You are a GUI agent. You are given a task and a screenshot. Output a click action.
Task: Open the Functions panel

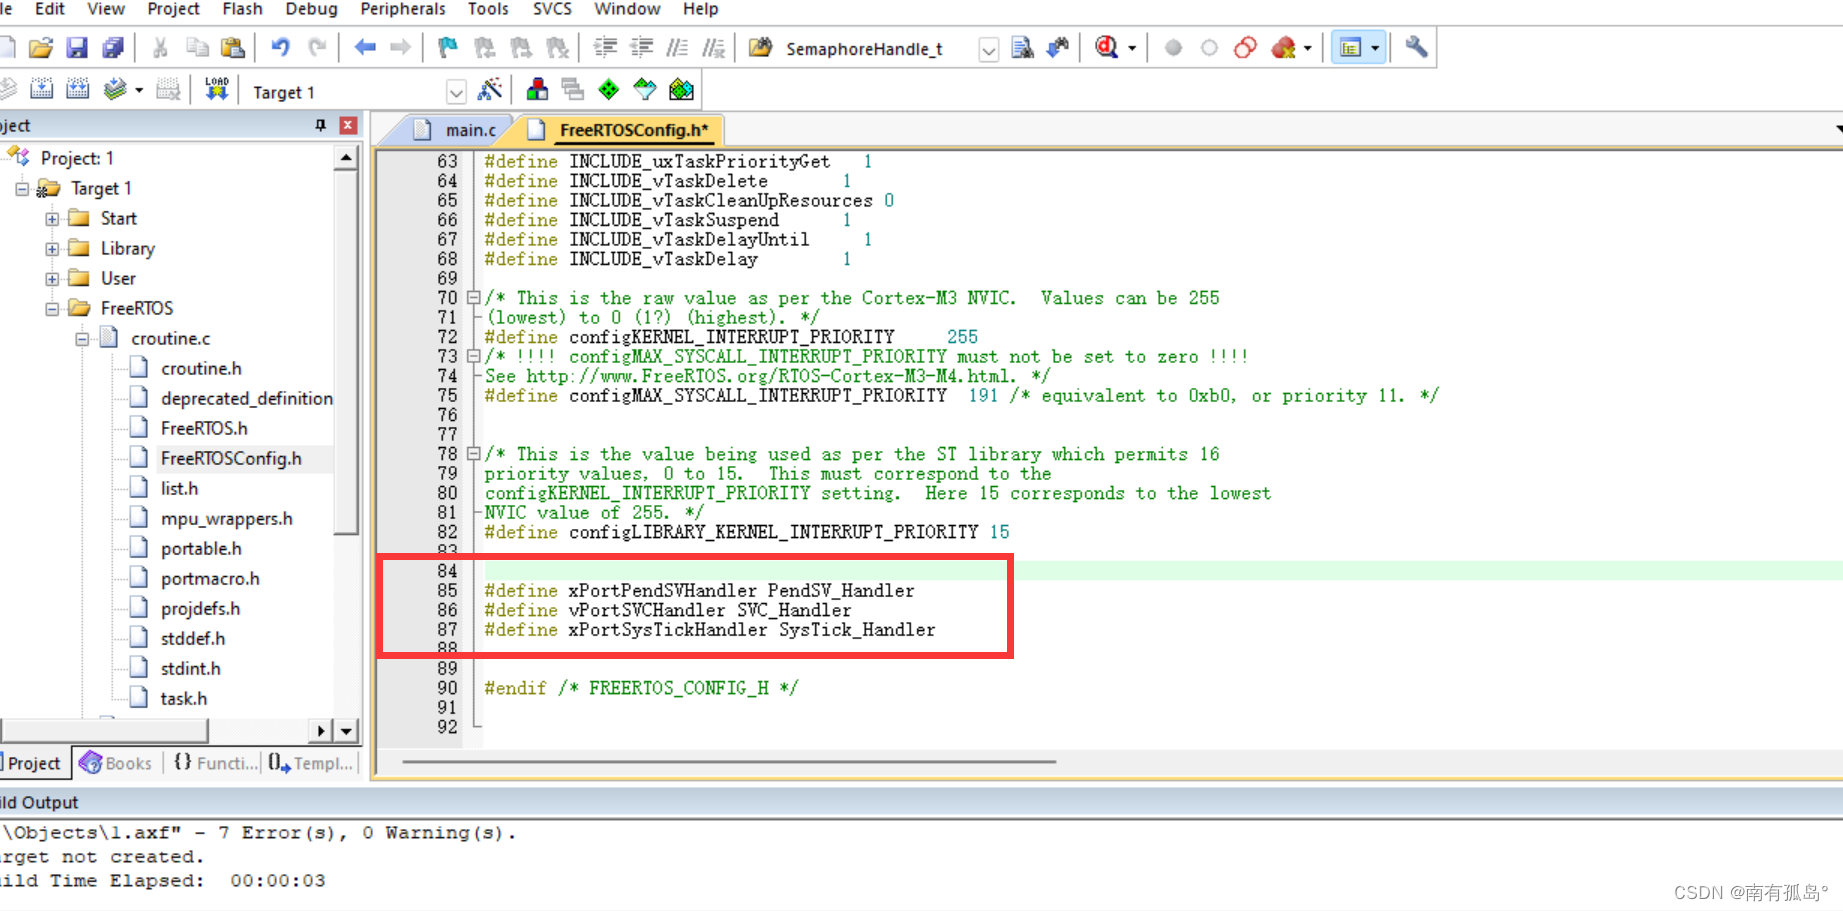213,762
